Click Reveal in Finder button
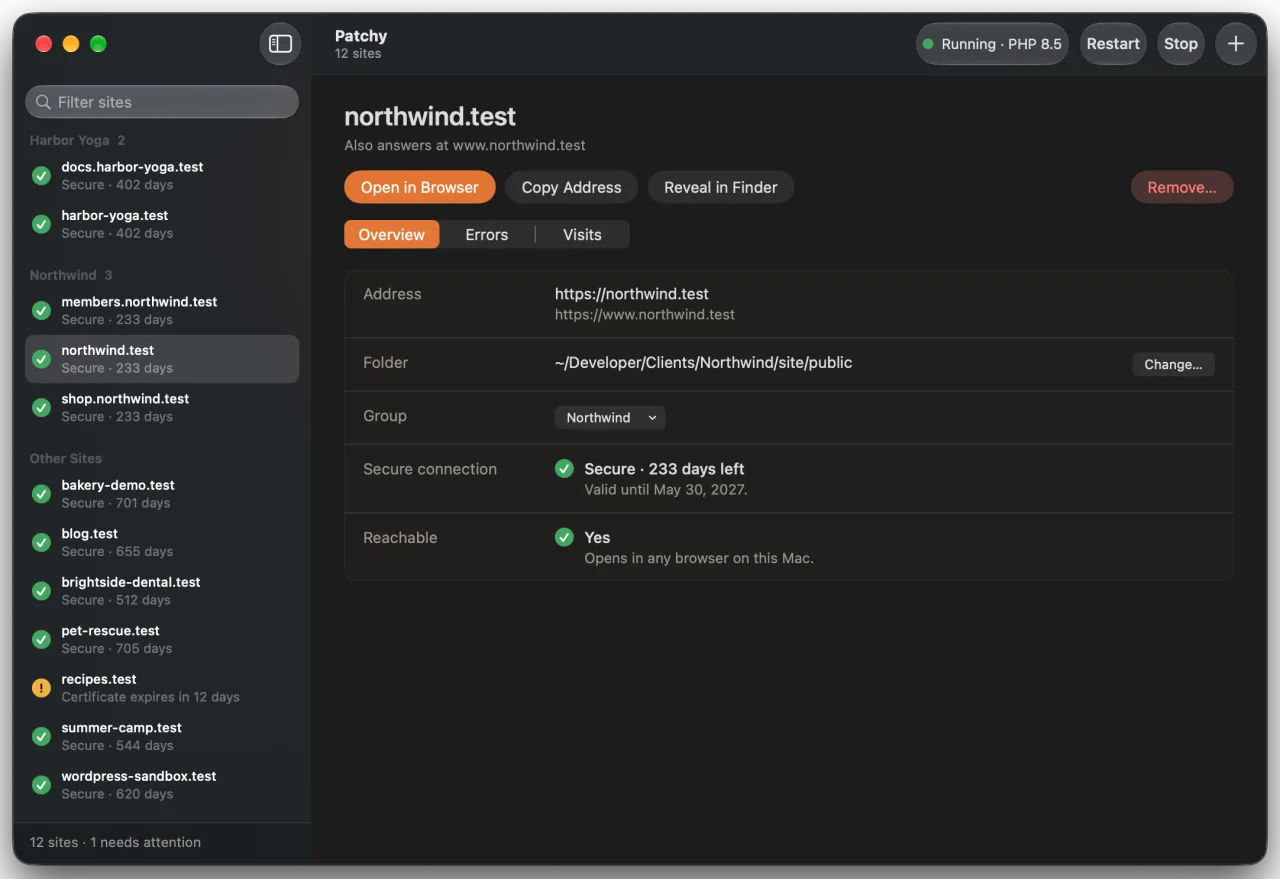This screenshot has height=879, width=1280. (721, 187)
